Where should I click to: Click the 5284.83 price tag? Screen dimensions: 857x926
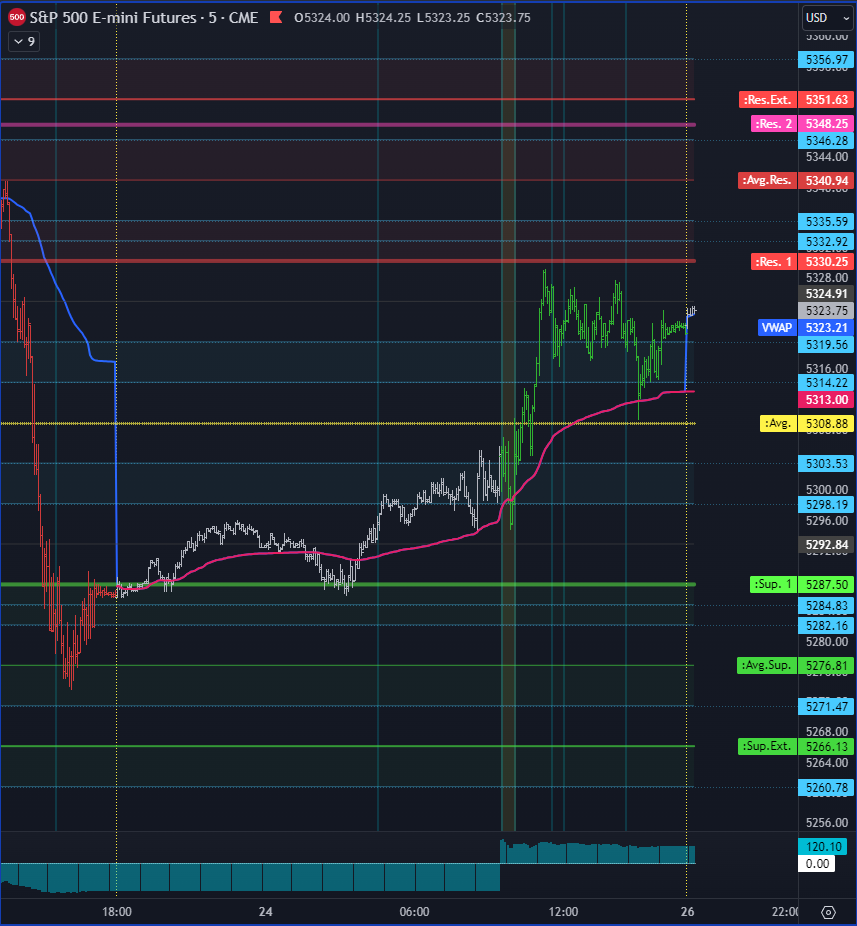click(x=826, y=605)
